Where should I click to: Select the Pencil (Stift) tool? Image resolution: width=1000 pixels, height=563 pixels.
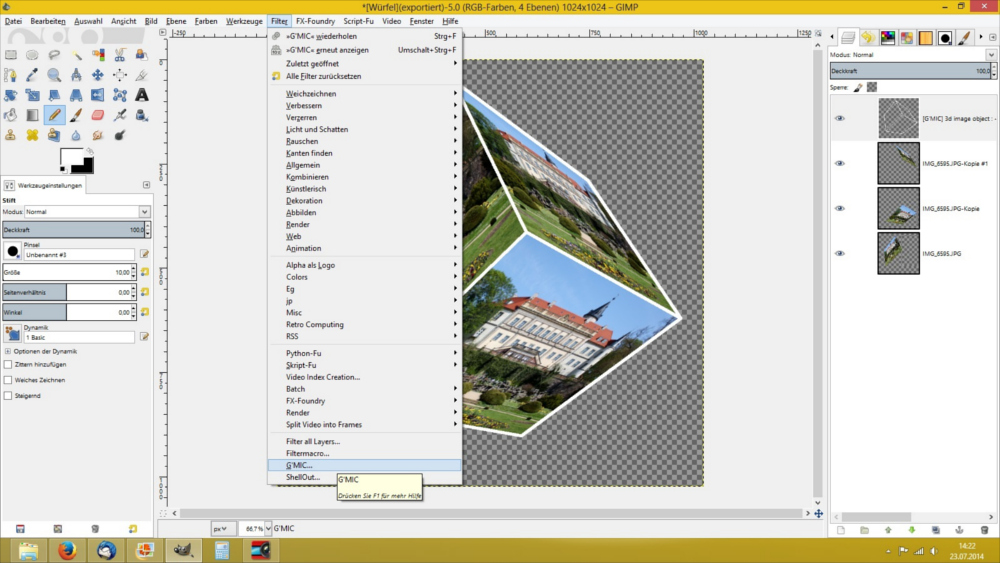(54, 115)
